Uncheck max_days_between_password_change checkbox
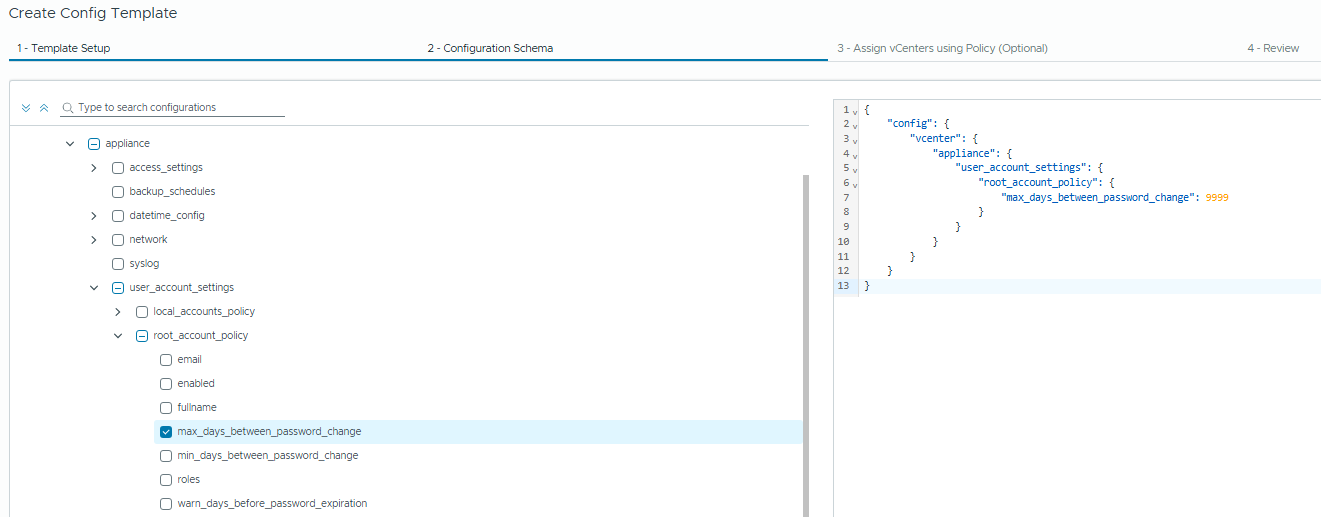 tap(166, 432)
